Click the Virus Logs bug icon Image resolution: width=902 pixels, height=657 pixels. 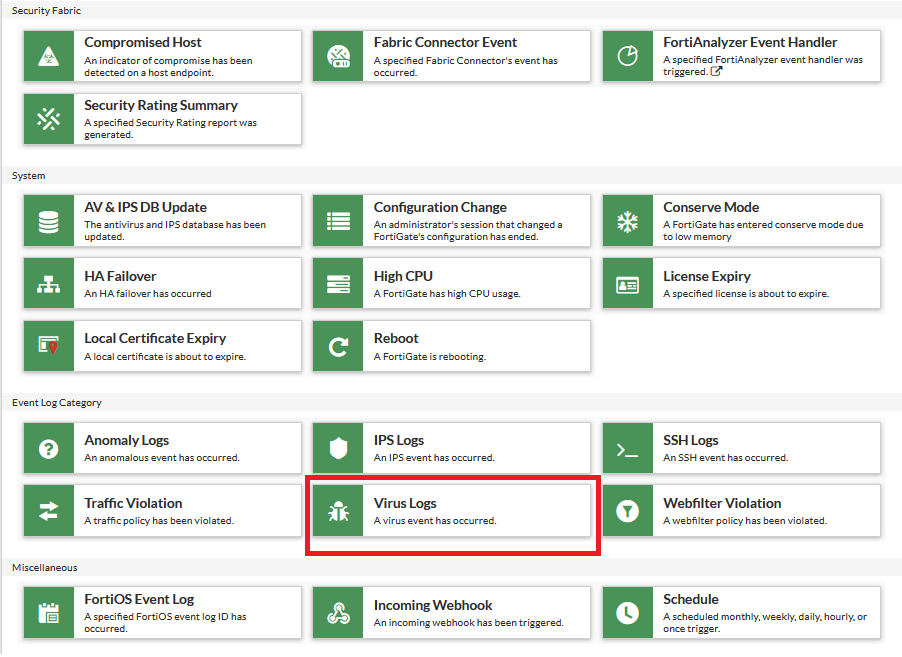click(x=338, y=511)
